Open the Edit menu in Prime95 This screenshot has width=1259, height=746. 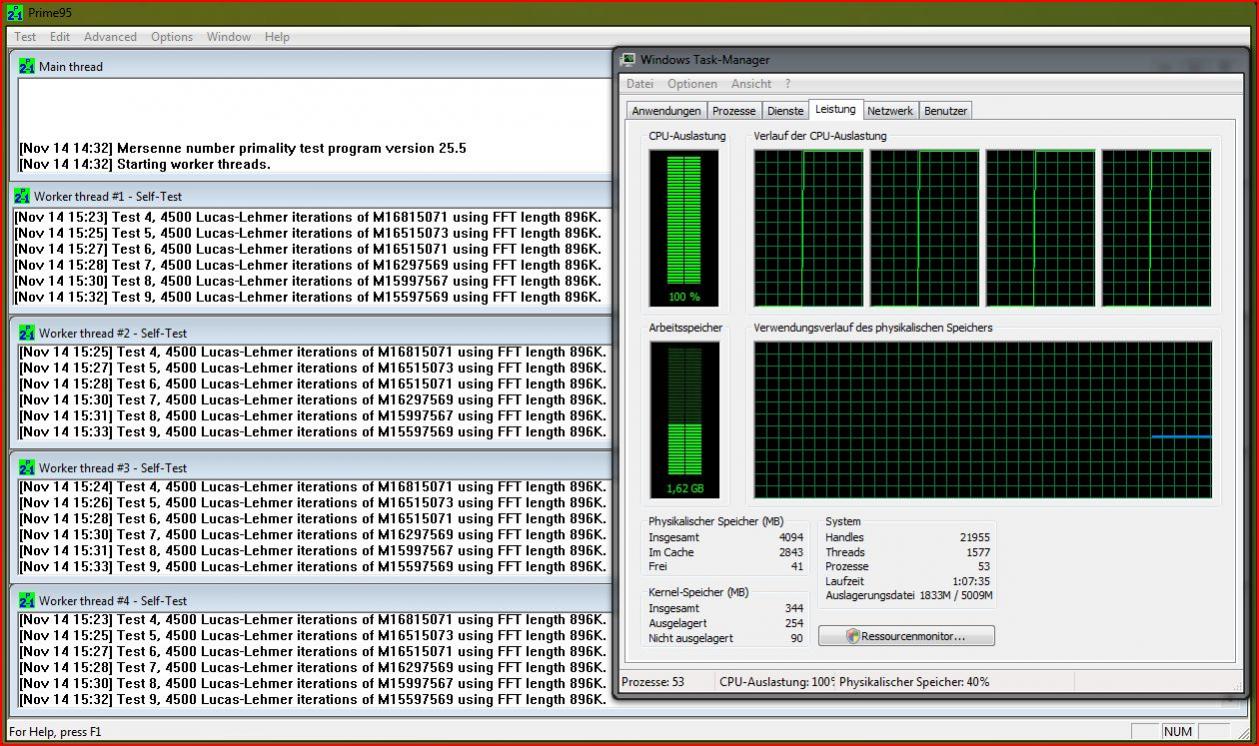click(x=60, y=37)
